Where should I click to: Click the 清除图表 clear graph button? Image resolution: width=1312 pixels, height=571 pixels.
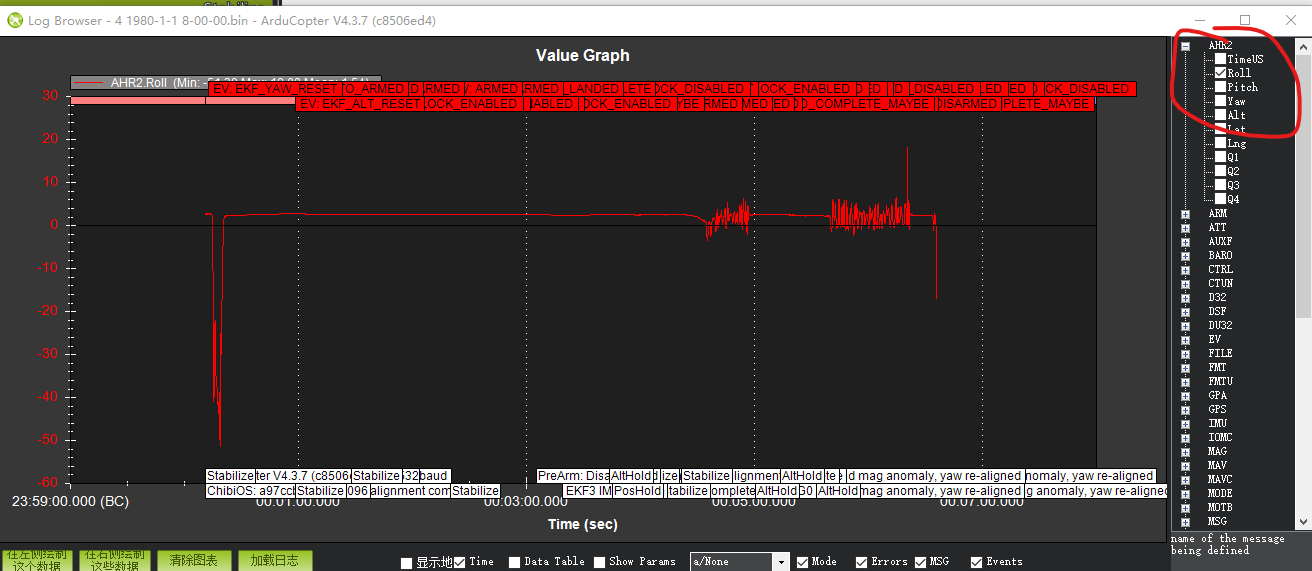click(195, 561)
